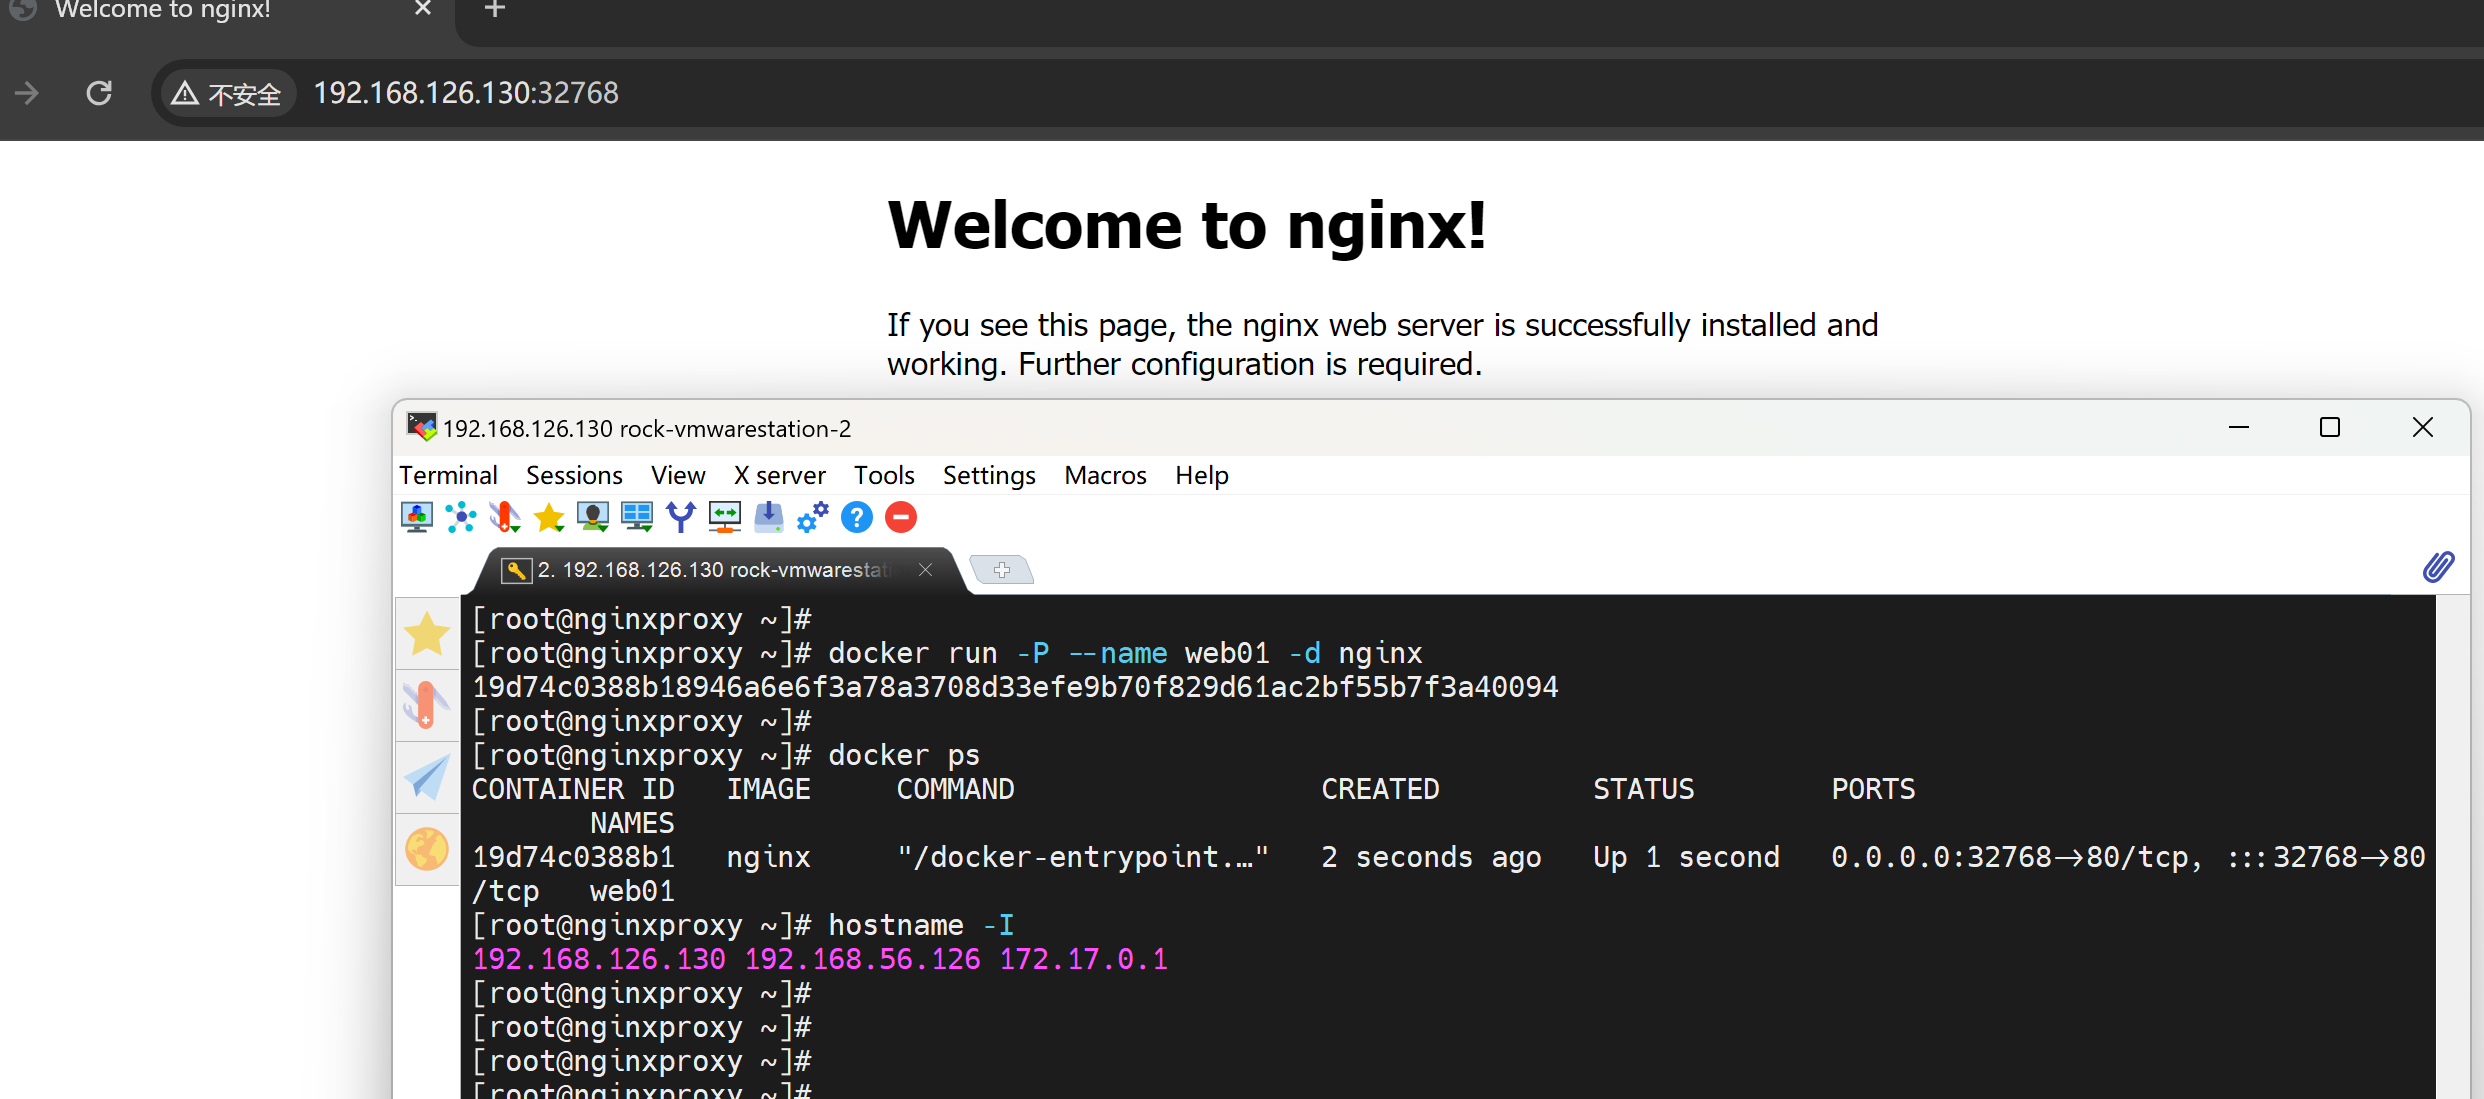Viewport: 2484px width, 1099px height.
Task: Open the View monitor-person toolbar dropdown
Action: tap(593, 517)
